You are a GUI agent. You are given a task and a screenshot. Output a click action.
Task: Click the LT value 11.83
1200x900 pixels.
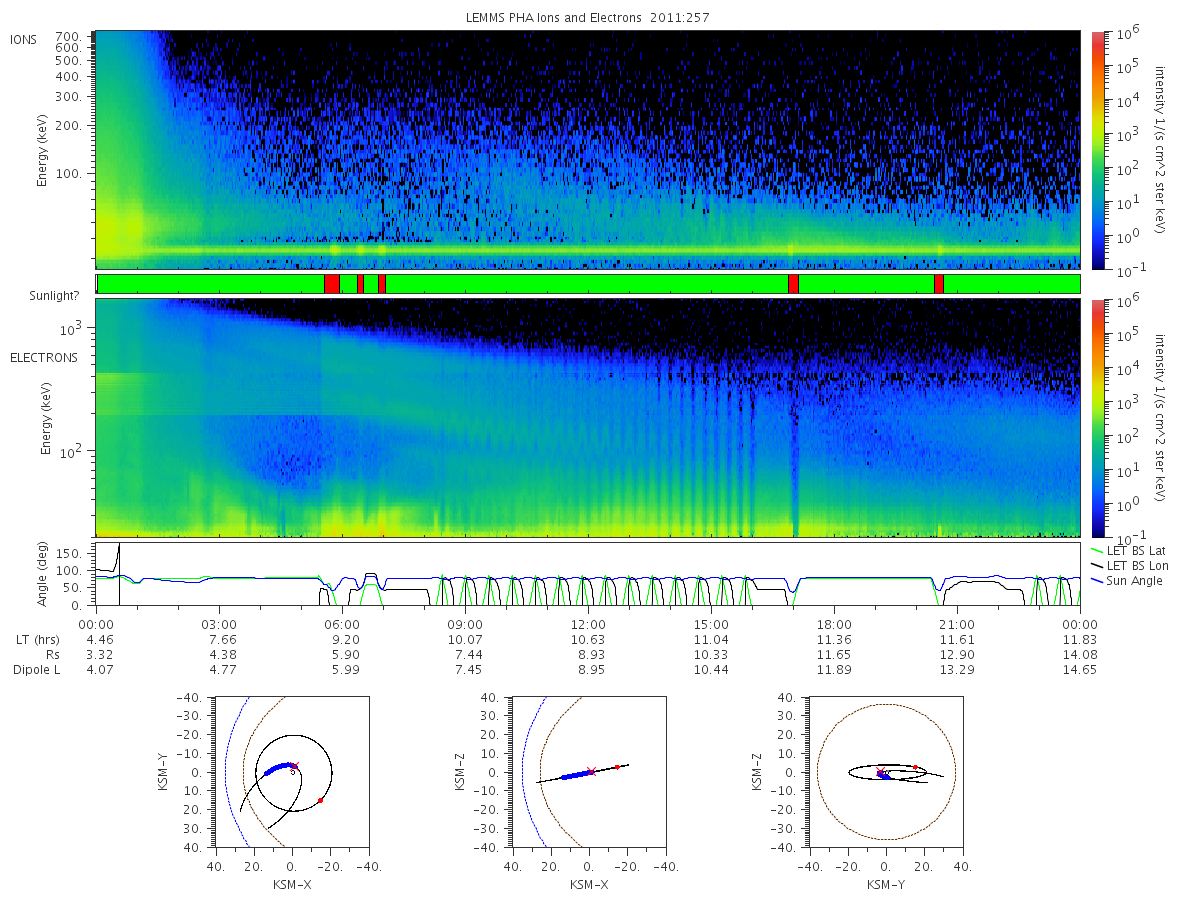click(x=1080, y=640)
